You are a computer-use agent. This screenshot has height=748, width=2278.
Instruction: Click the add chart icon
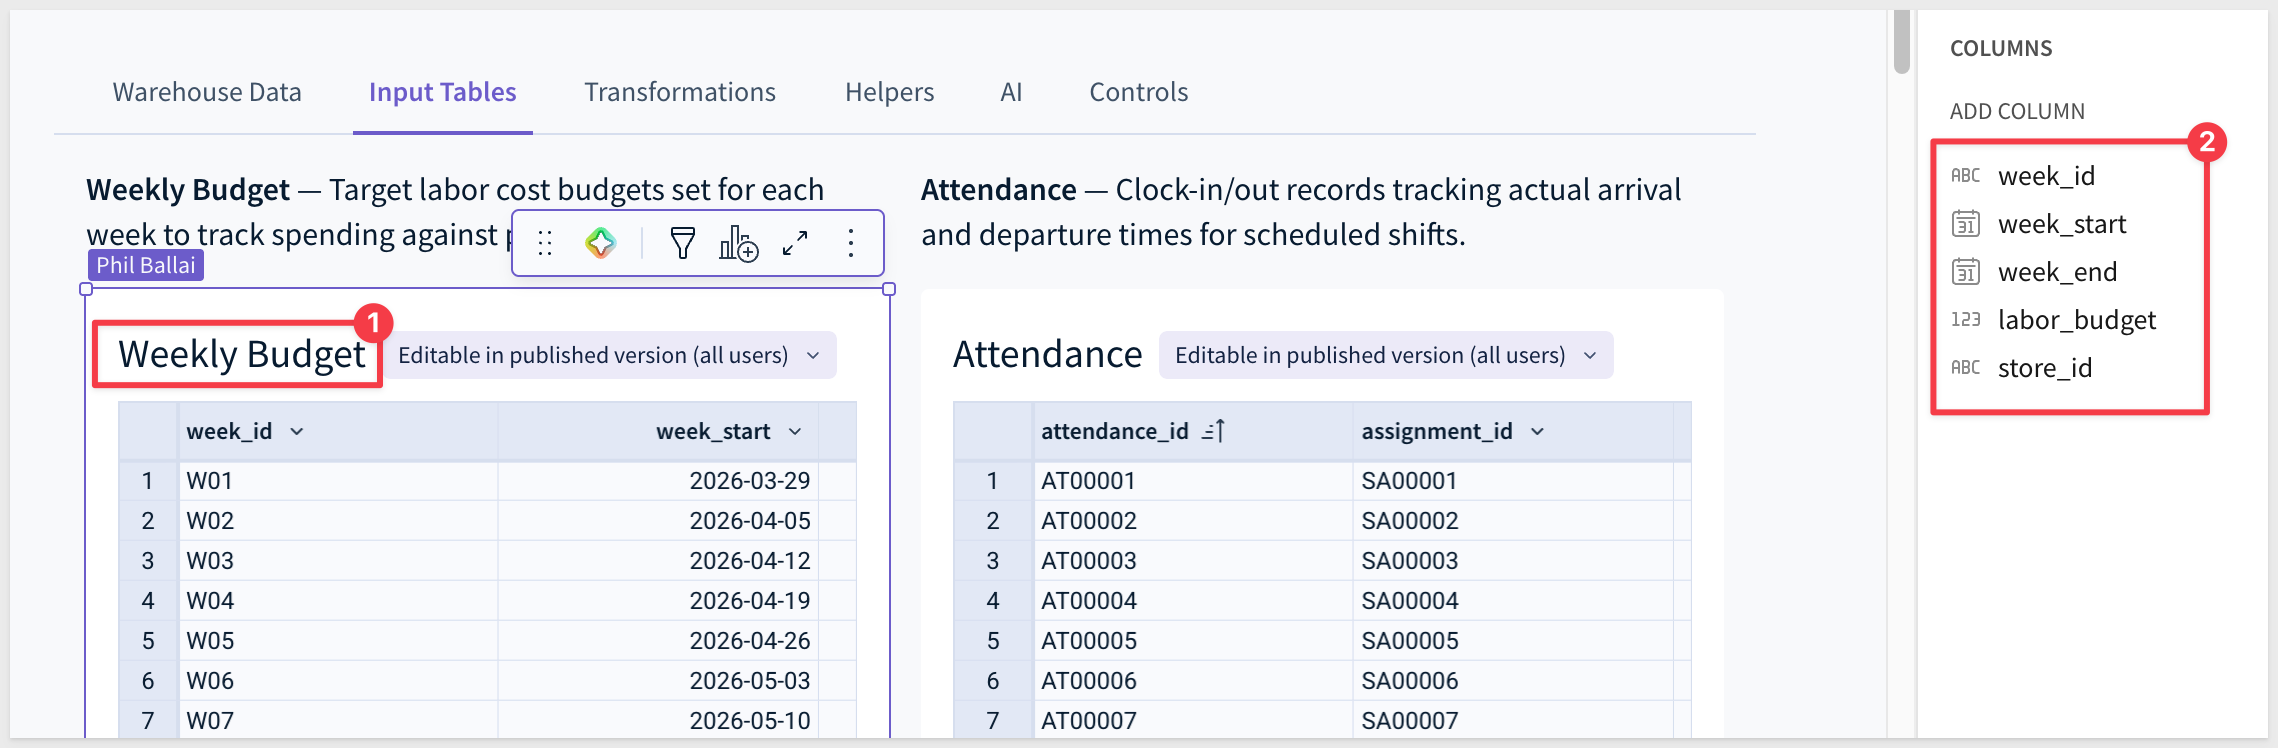point(739,243)
